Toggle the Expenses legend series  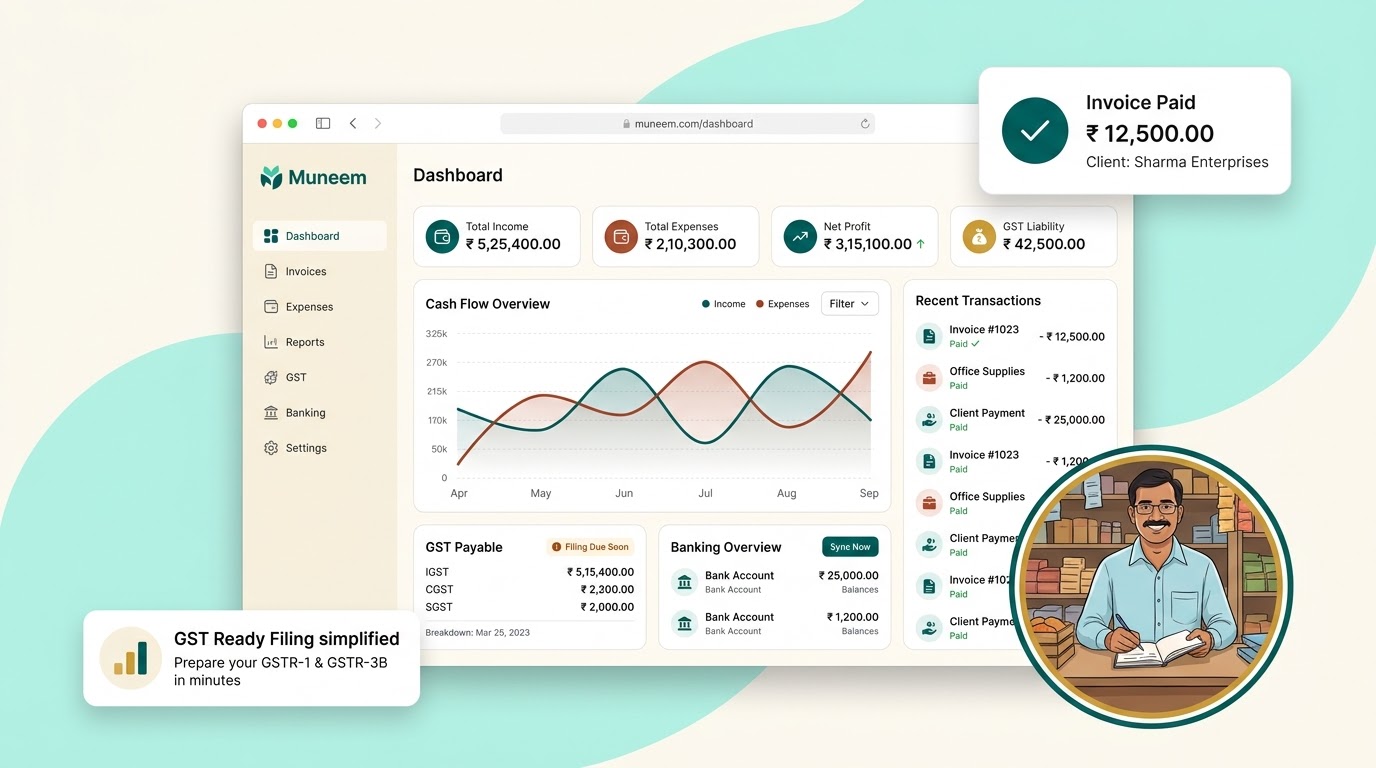[x=783, y=304]
